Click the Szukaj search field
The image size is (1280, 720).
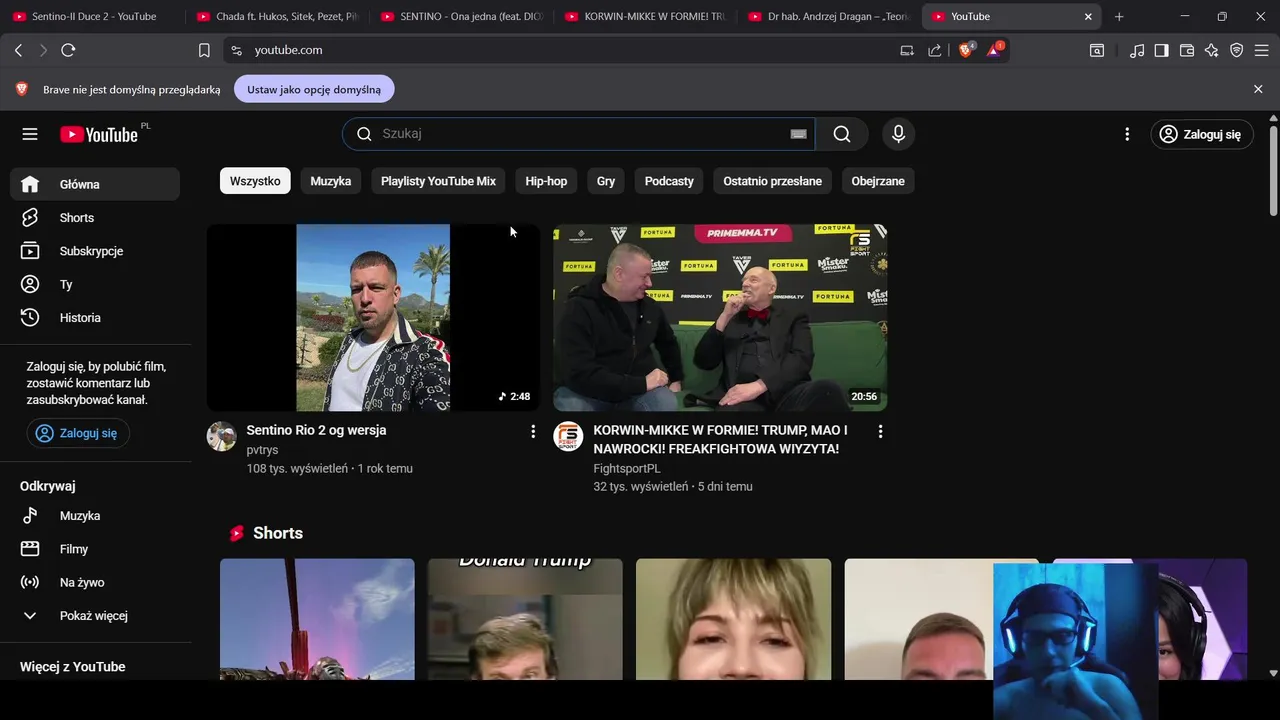580,134
